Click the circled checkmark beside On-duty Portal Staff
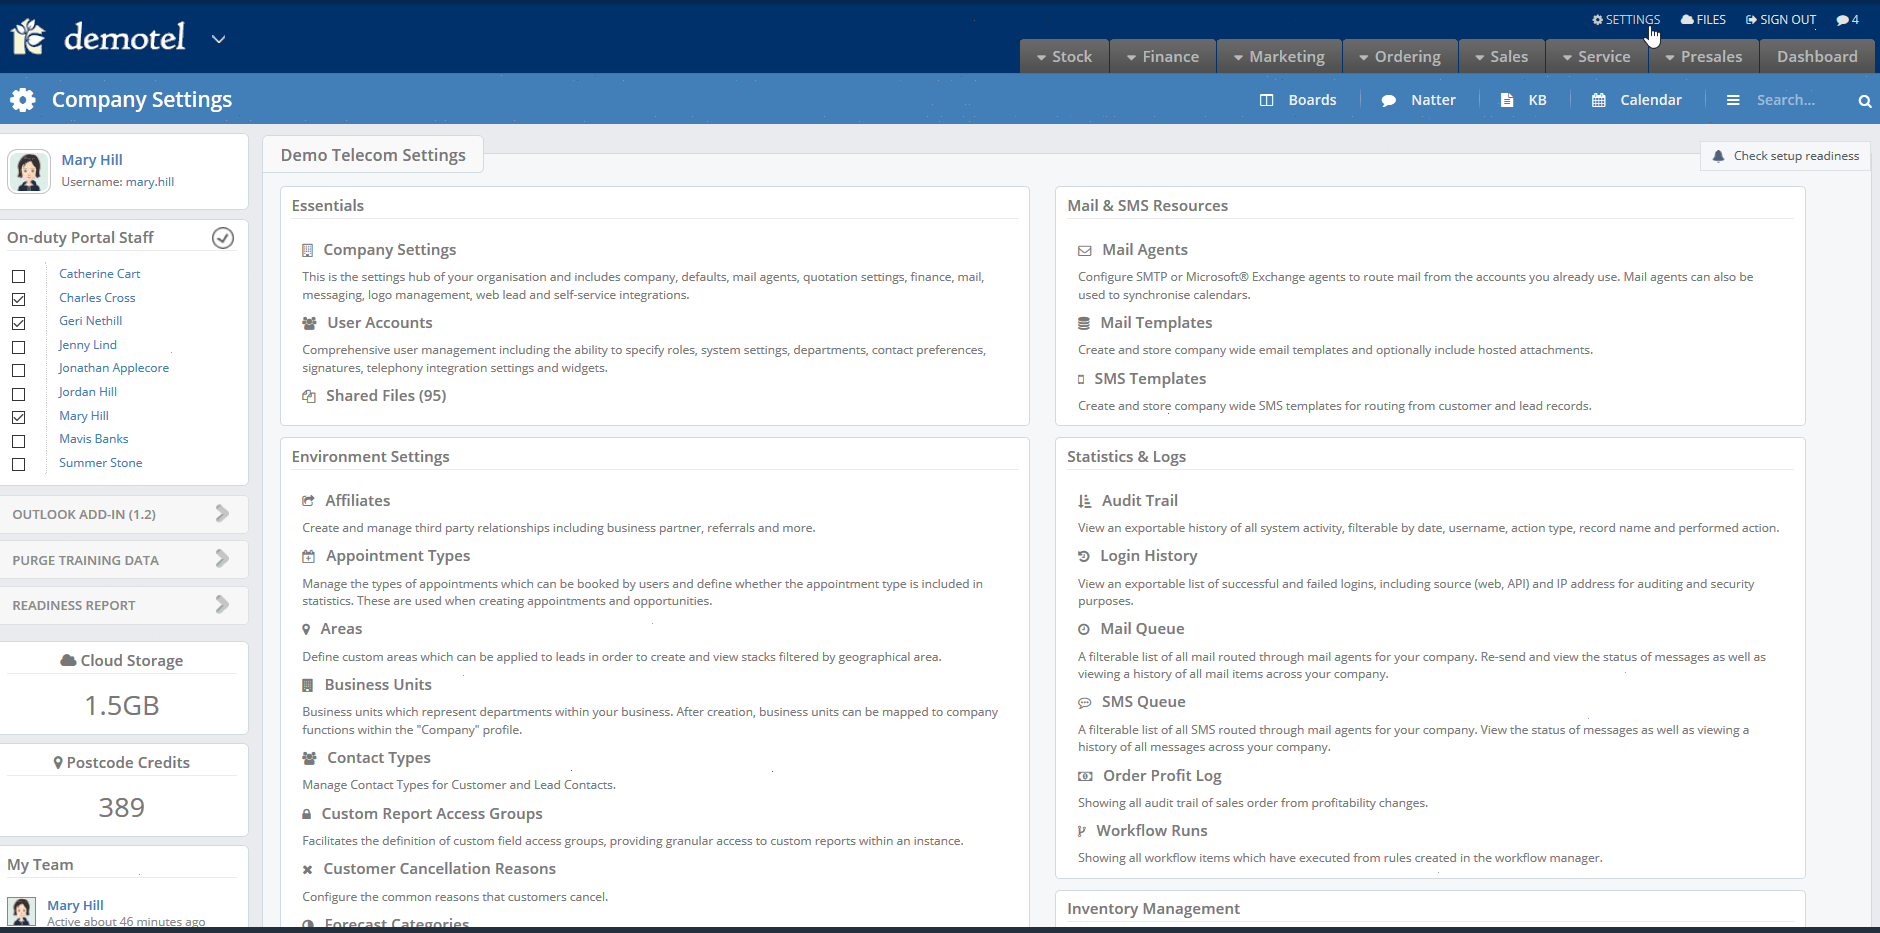Viewport: 1880px width, 933px height. pyautogui.click(x=223, y=237)
